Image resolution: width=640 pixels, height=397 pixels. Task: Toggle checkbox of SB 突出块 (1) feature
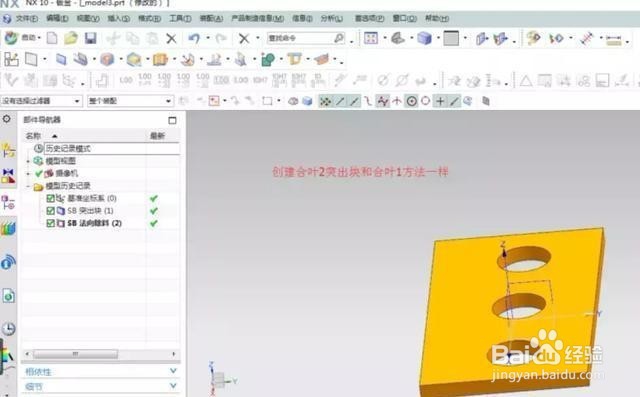pyautogui.click(x=50, y=211)
